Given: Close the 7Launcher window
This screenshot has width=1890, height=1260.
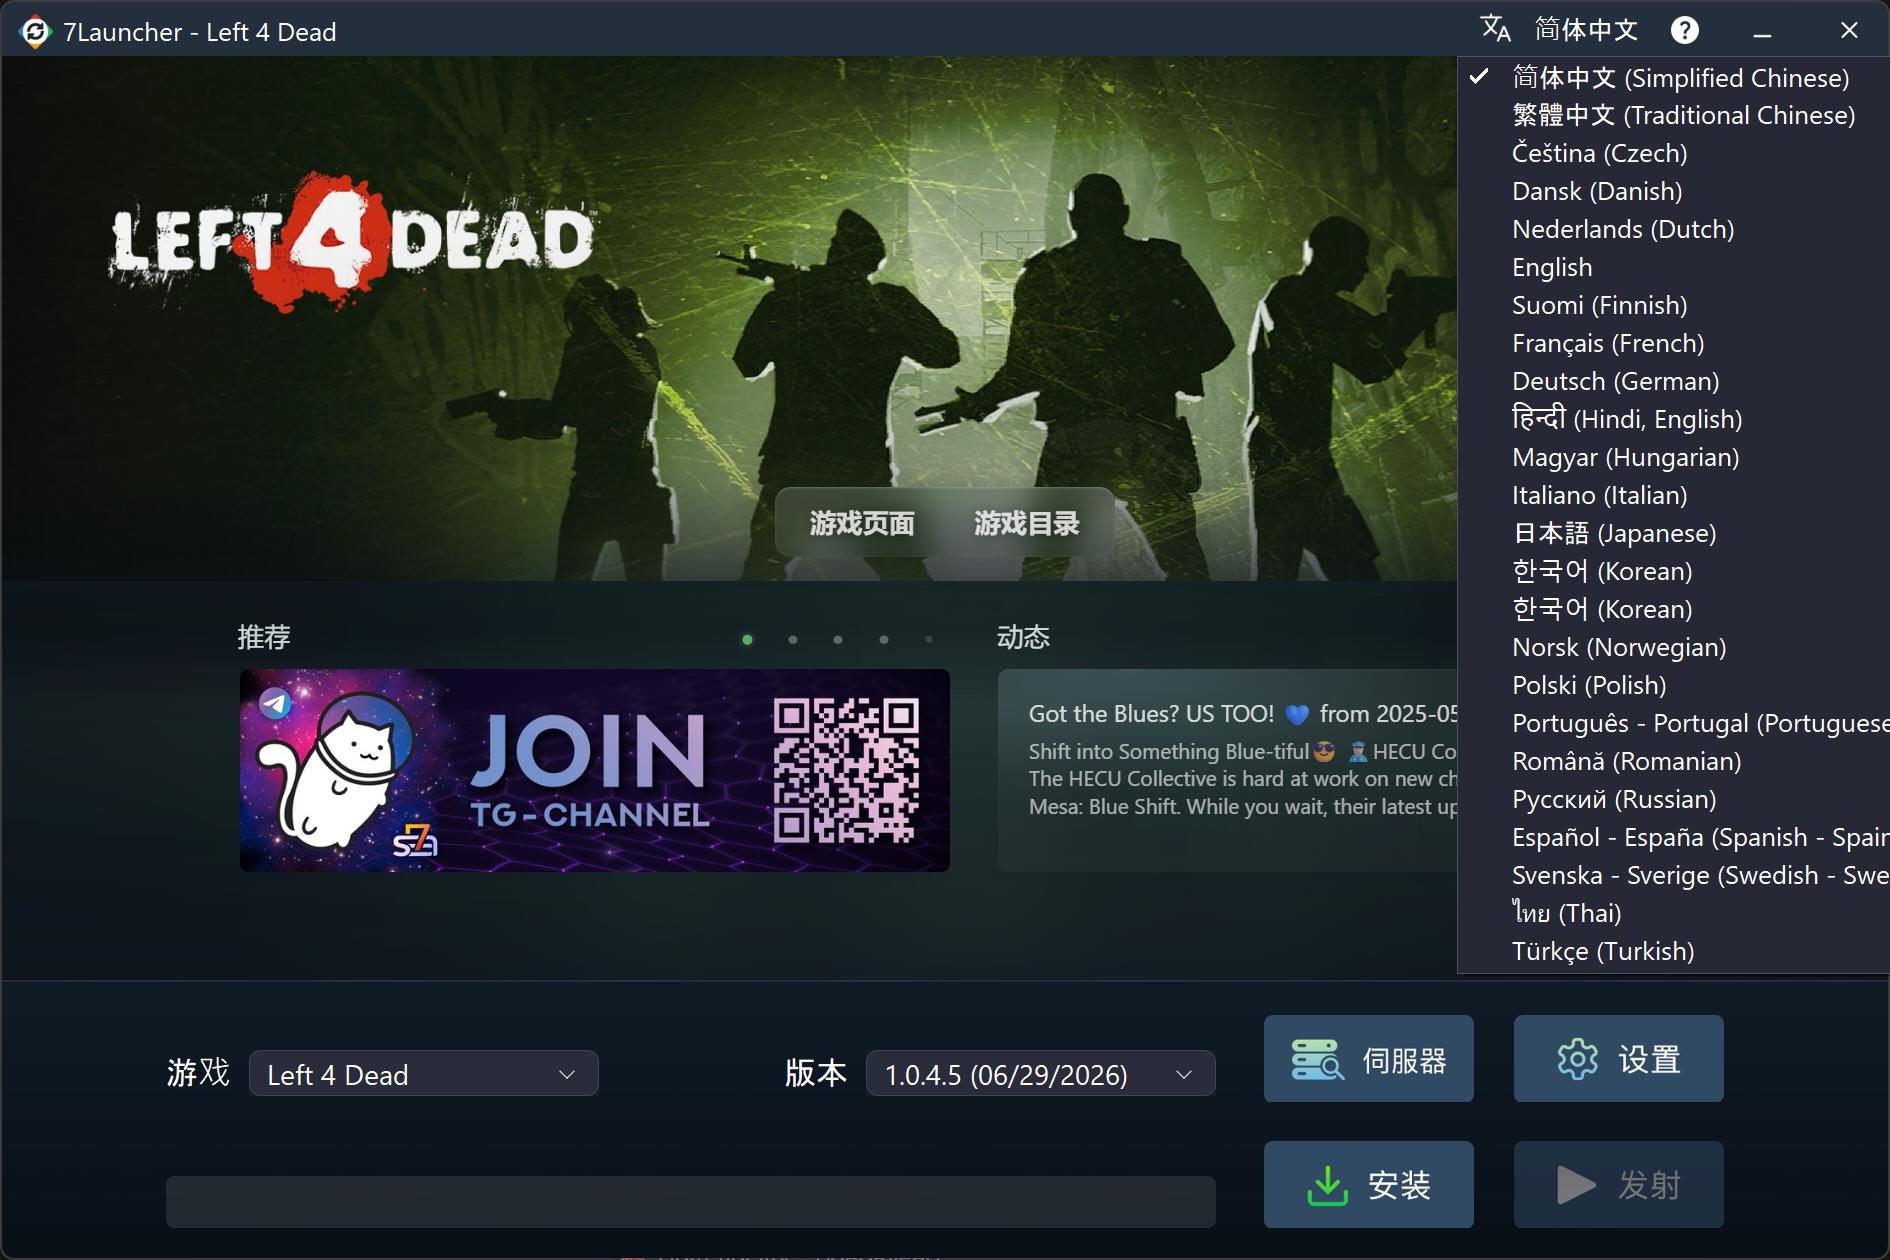Looking at the screenshot, I should pyautogui.click(x=1849, y=31).
